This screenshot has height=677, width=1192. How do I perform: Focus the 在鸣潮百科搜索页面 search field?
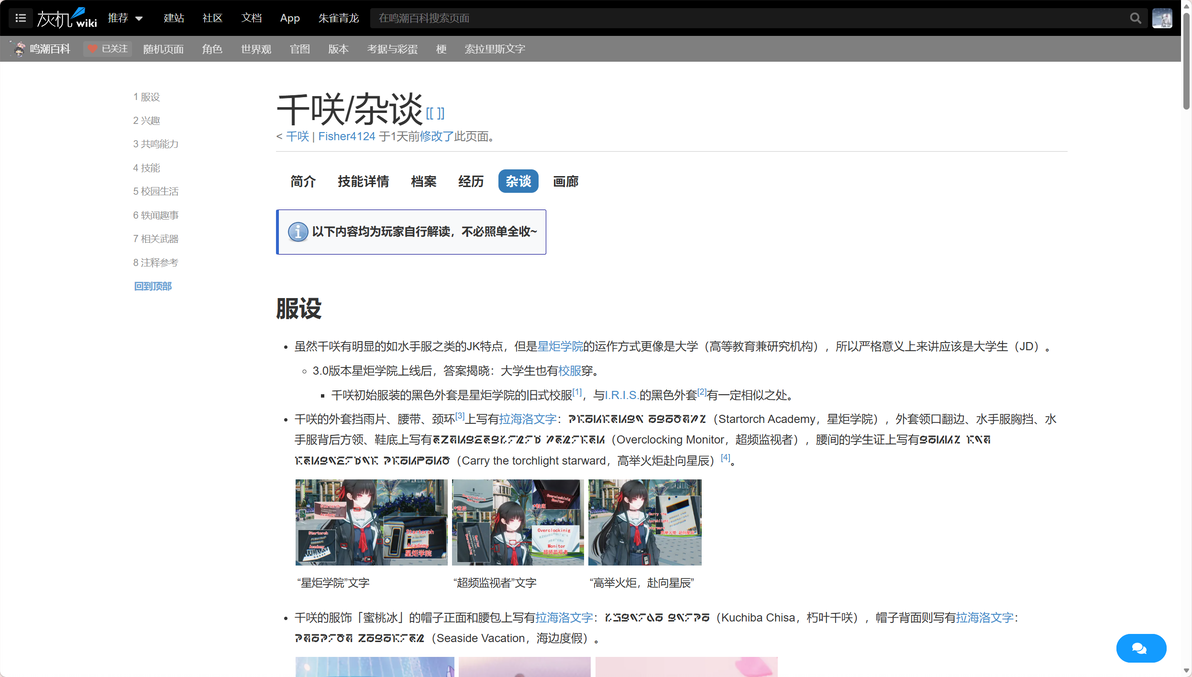click(x=751, y=18)
